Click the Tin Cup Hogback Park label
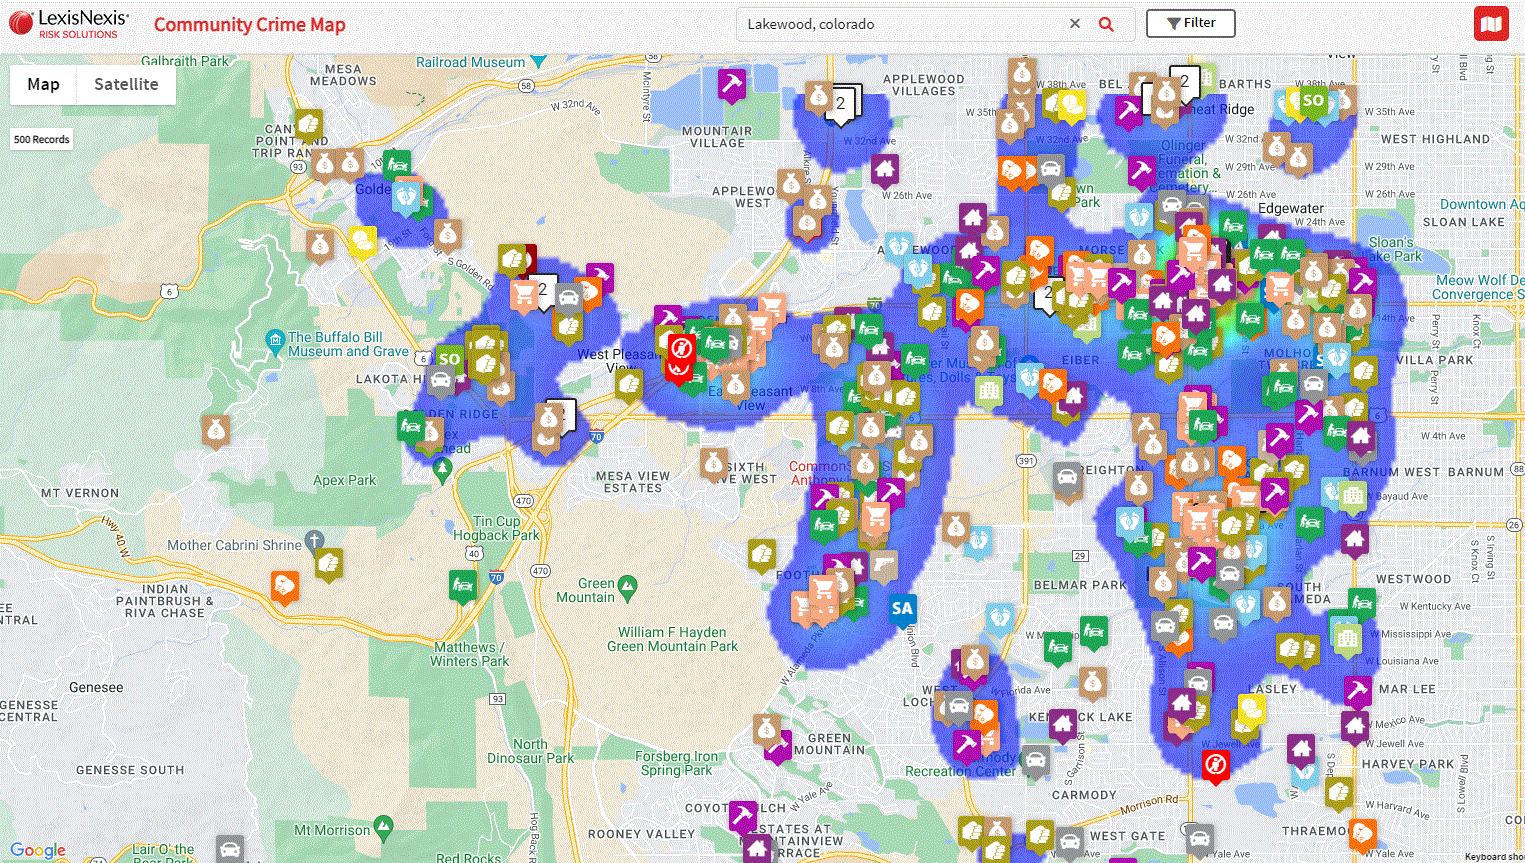 (x=497, y=528)
